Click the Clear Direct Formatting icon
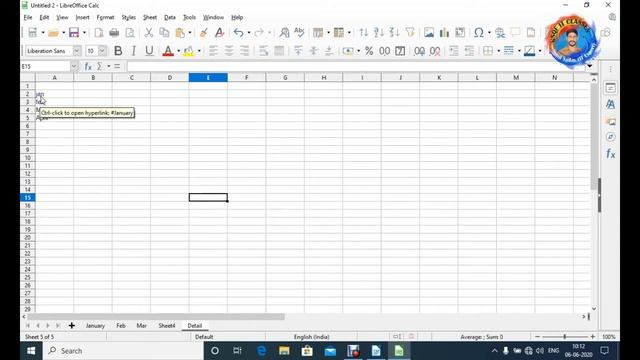The width and height of the screenshot is (640, 360). pyautogui.click(x=219, y=33)
